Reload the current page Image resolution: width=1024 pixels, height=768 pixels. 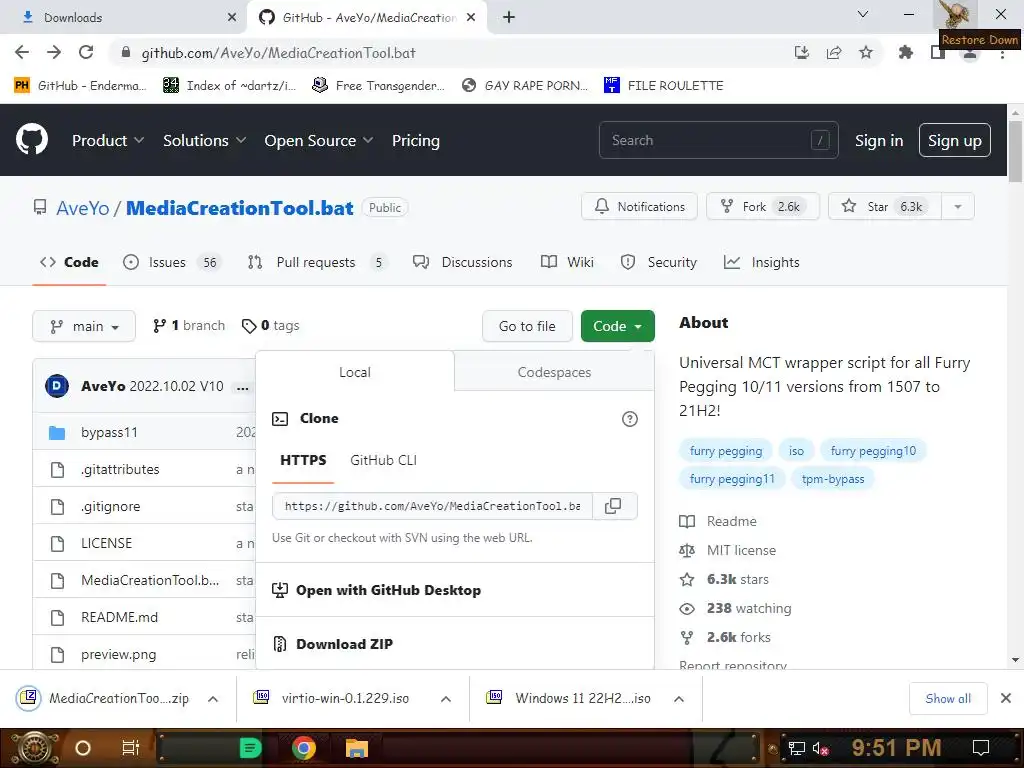pos(86,53)
